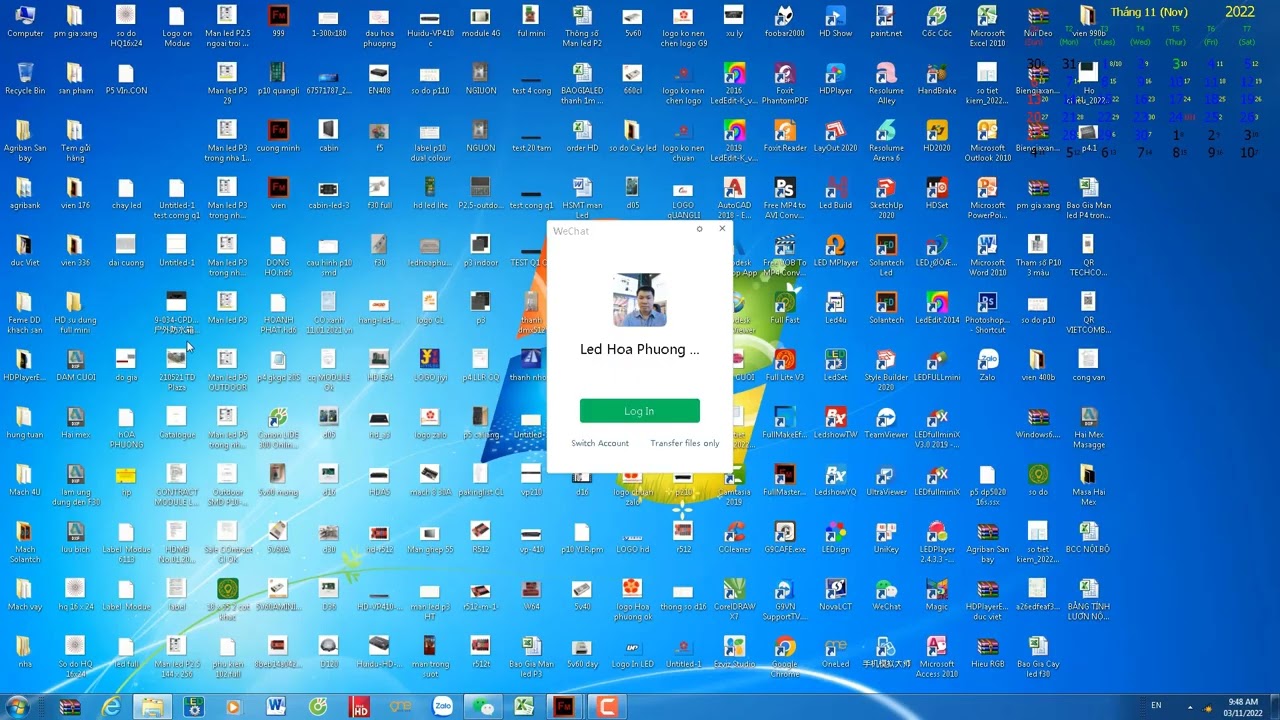1280x720 pixels.
Task: Select the Microsoft Access 2010 desktop icon
Action: (936, 656)
